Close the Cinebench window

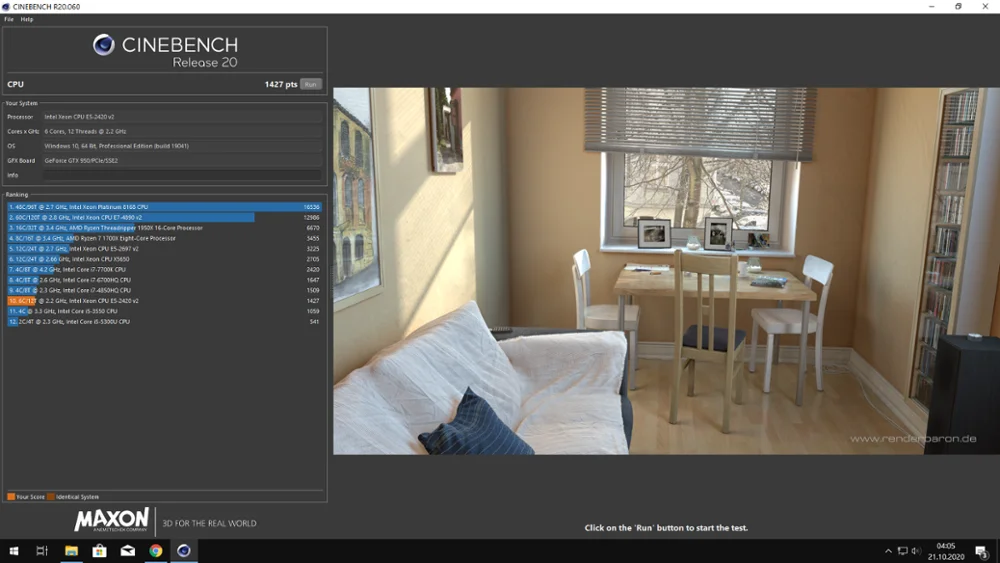(x=985, y=6)
